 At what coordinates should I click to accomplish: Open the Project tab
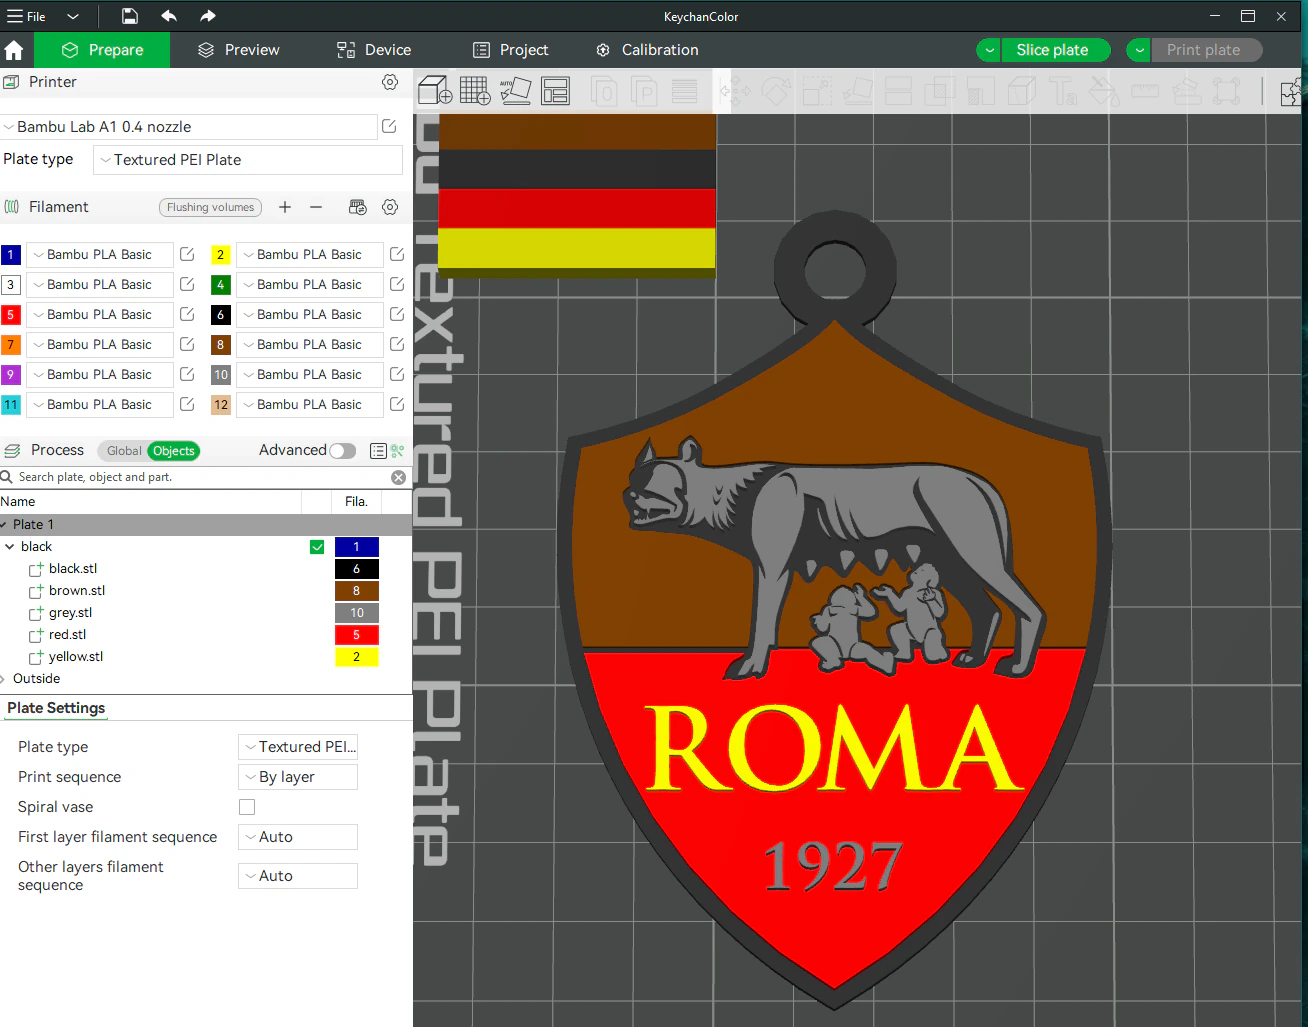510,50
